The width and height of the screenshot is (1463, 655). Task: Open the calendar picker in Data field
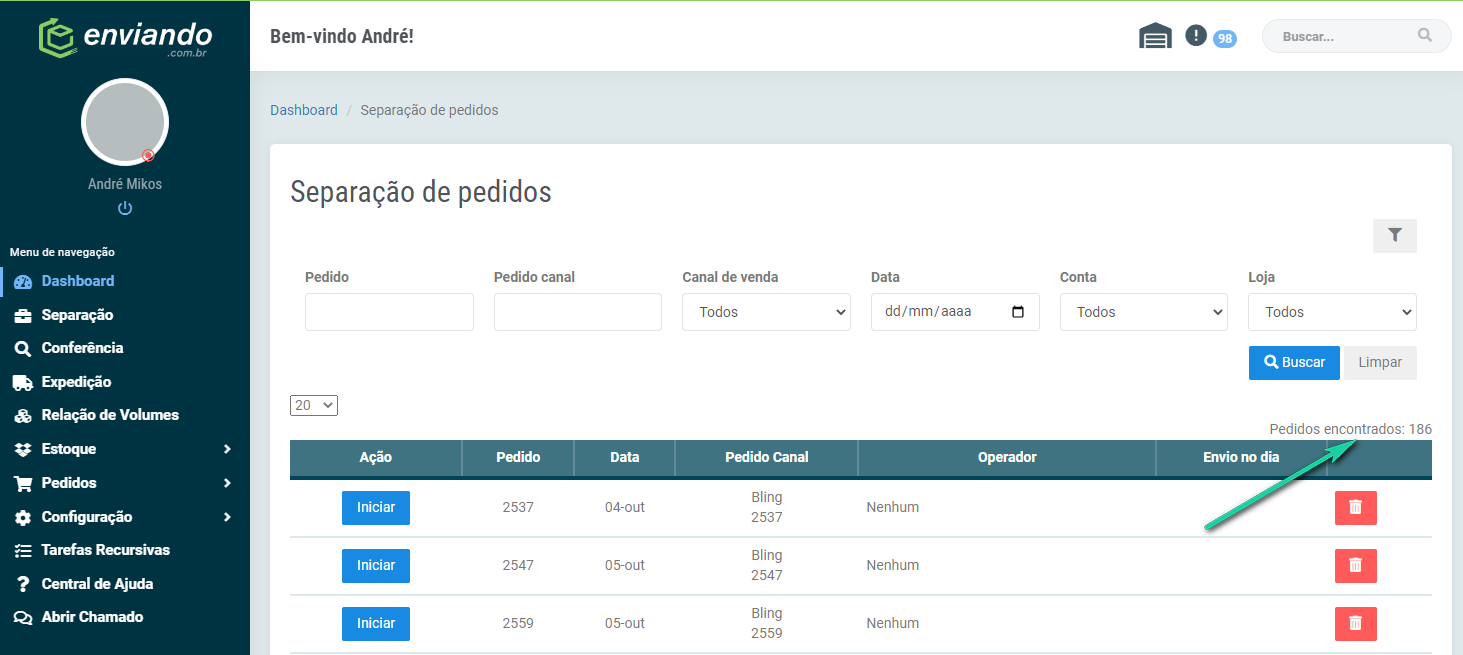point(1018,312)
